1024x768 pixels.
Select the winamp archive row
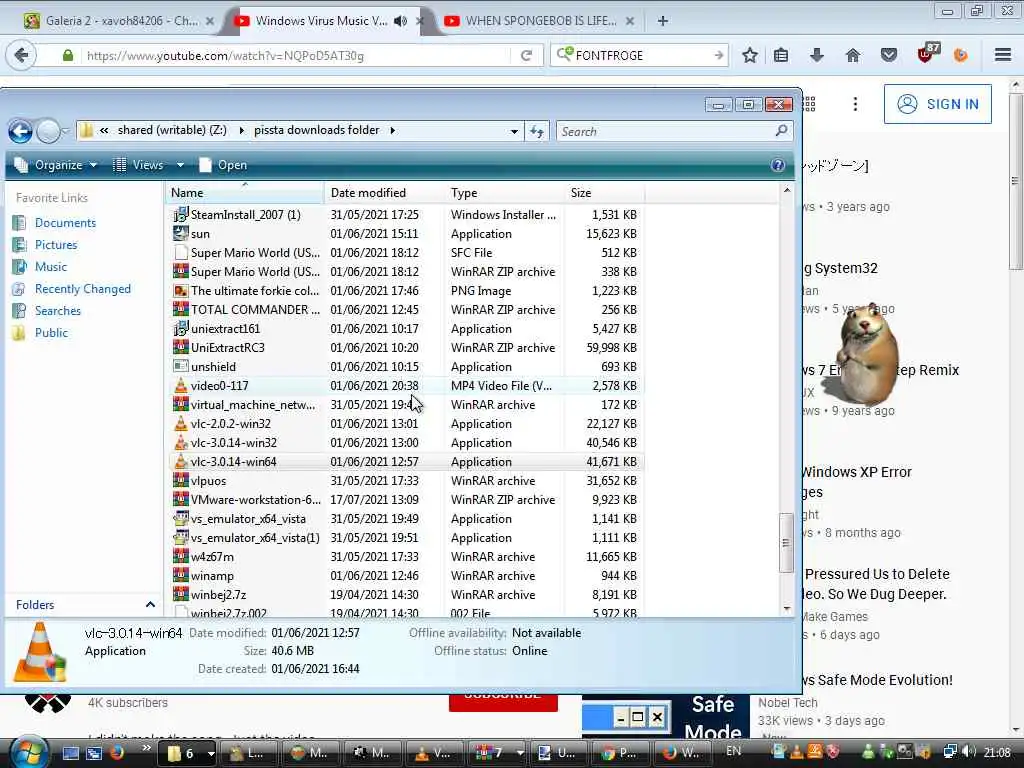tap(406, 576)
